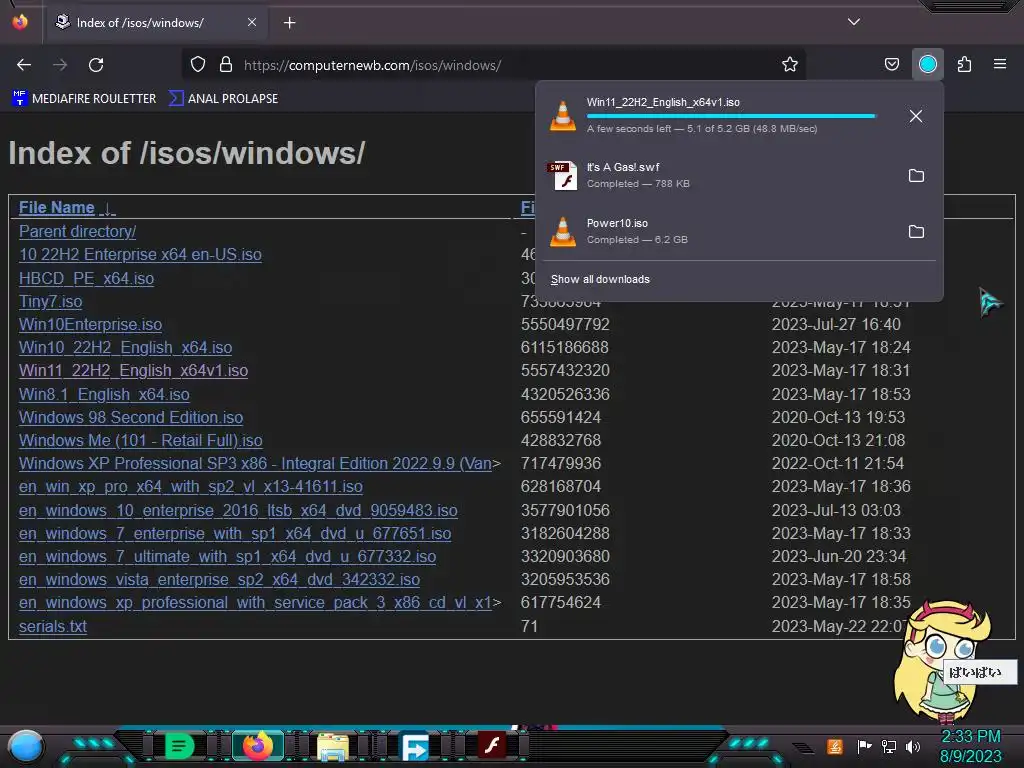Open the Power10.iso download entry

tap(718, 232)
